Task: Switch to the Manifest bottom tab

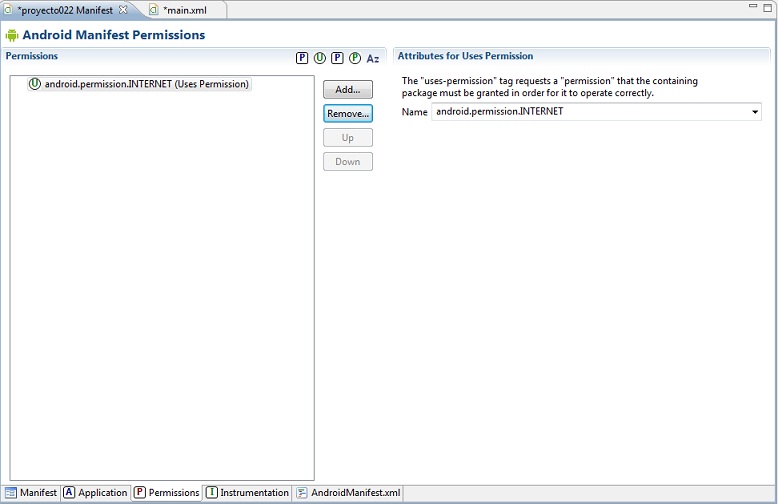Action: tap(31, 493)
